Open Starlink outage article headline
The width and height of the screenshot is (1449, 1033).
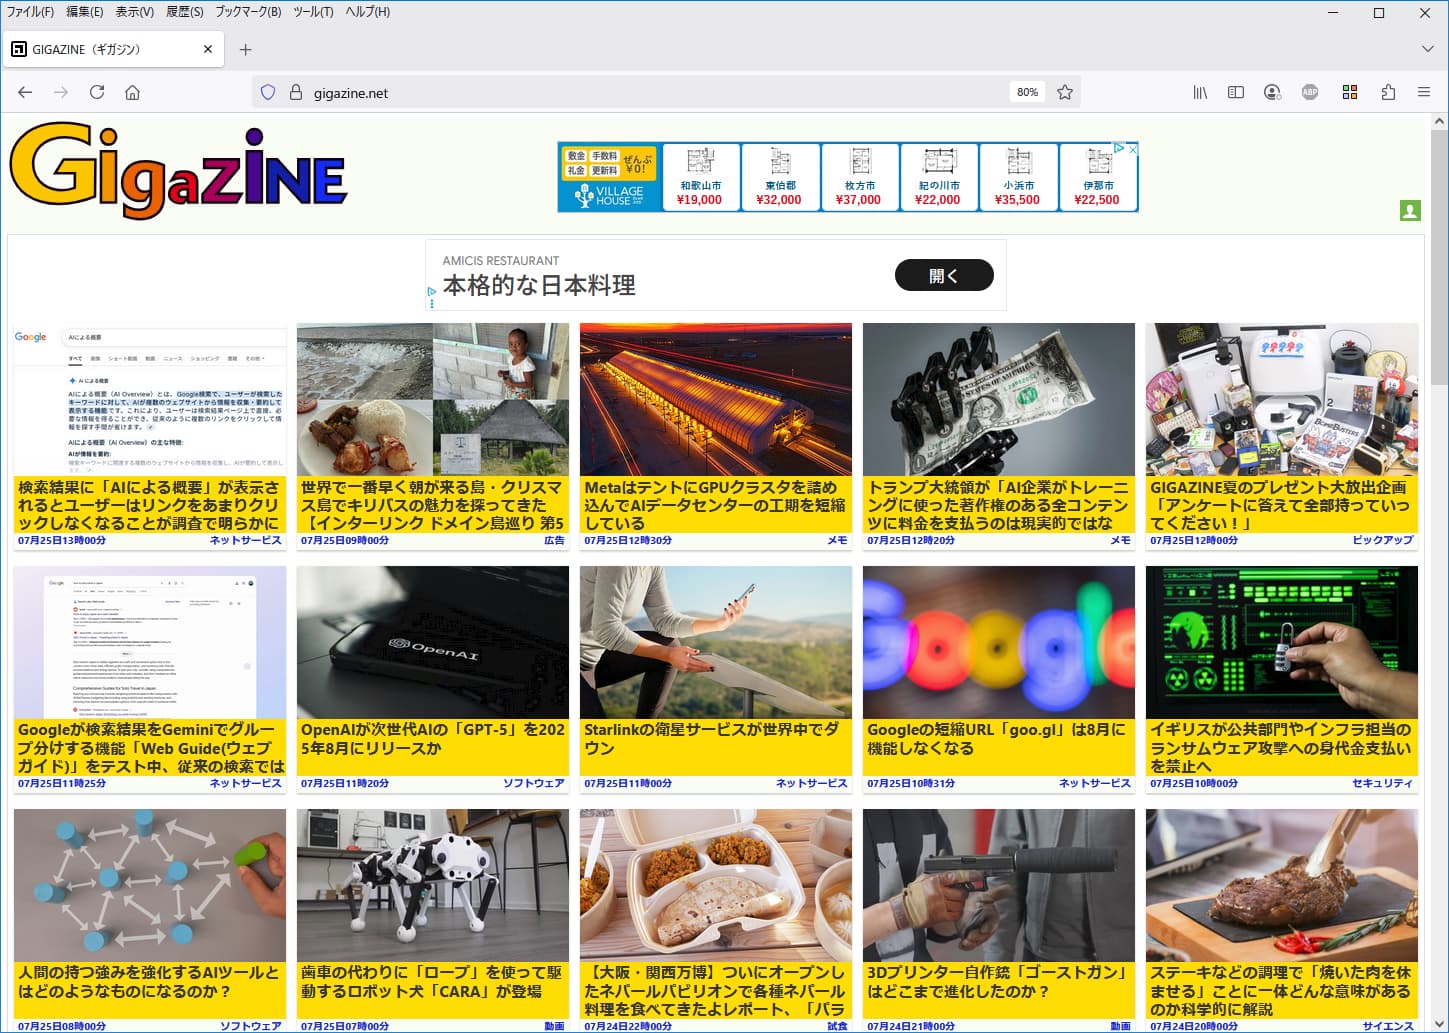coord(716,739)
